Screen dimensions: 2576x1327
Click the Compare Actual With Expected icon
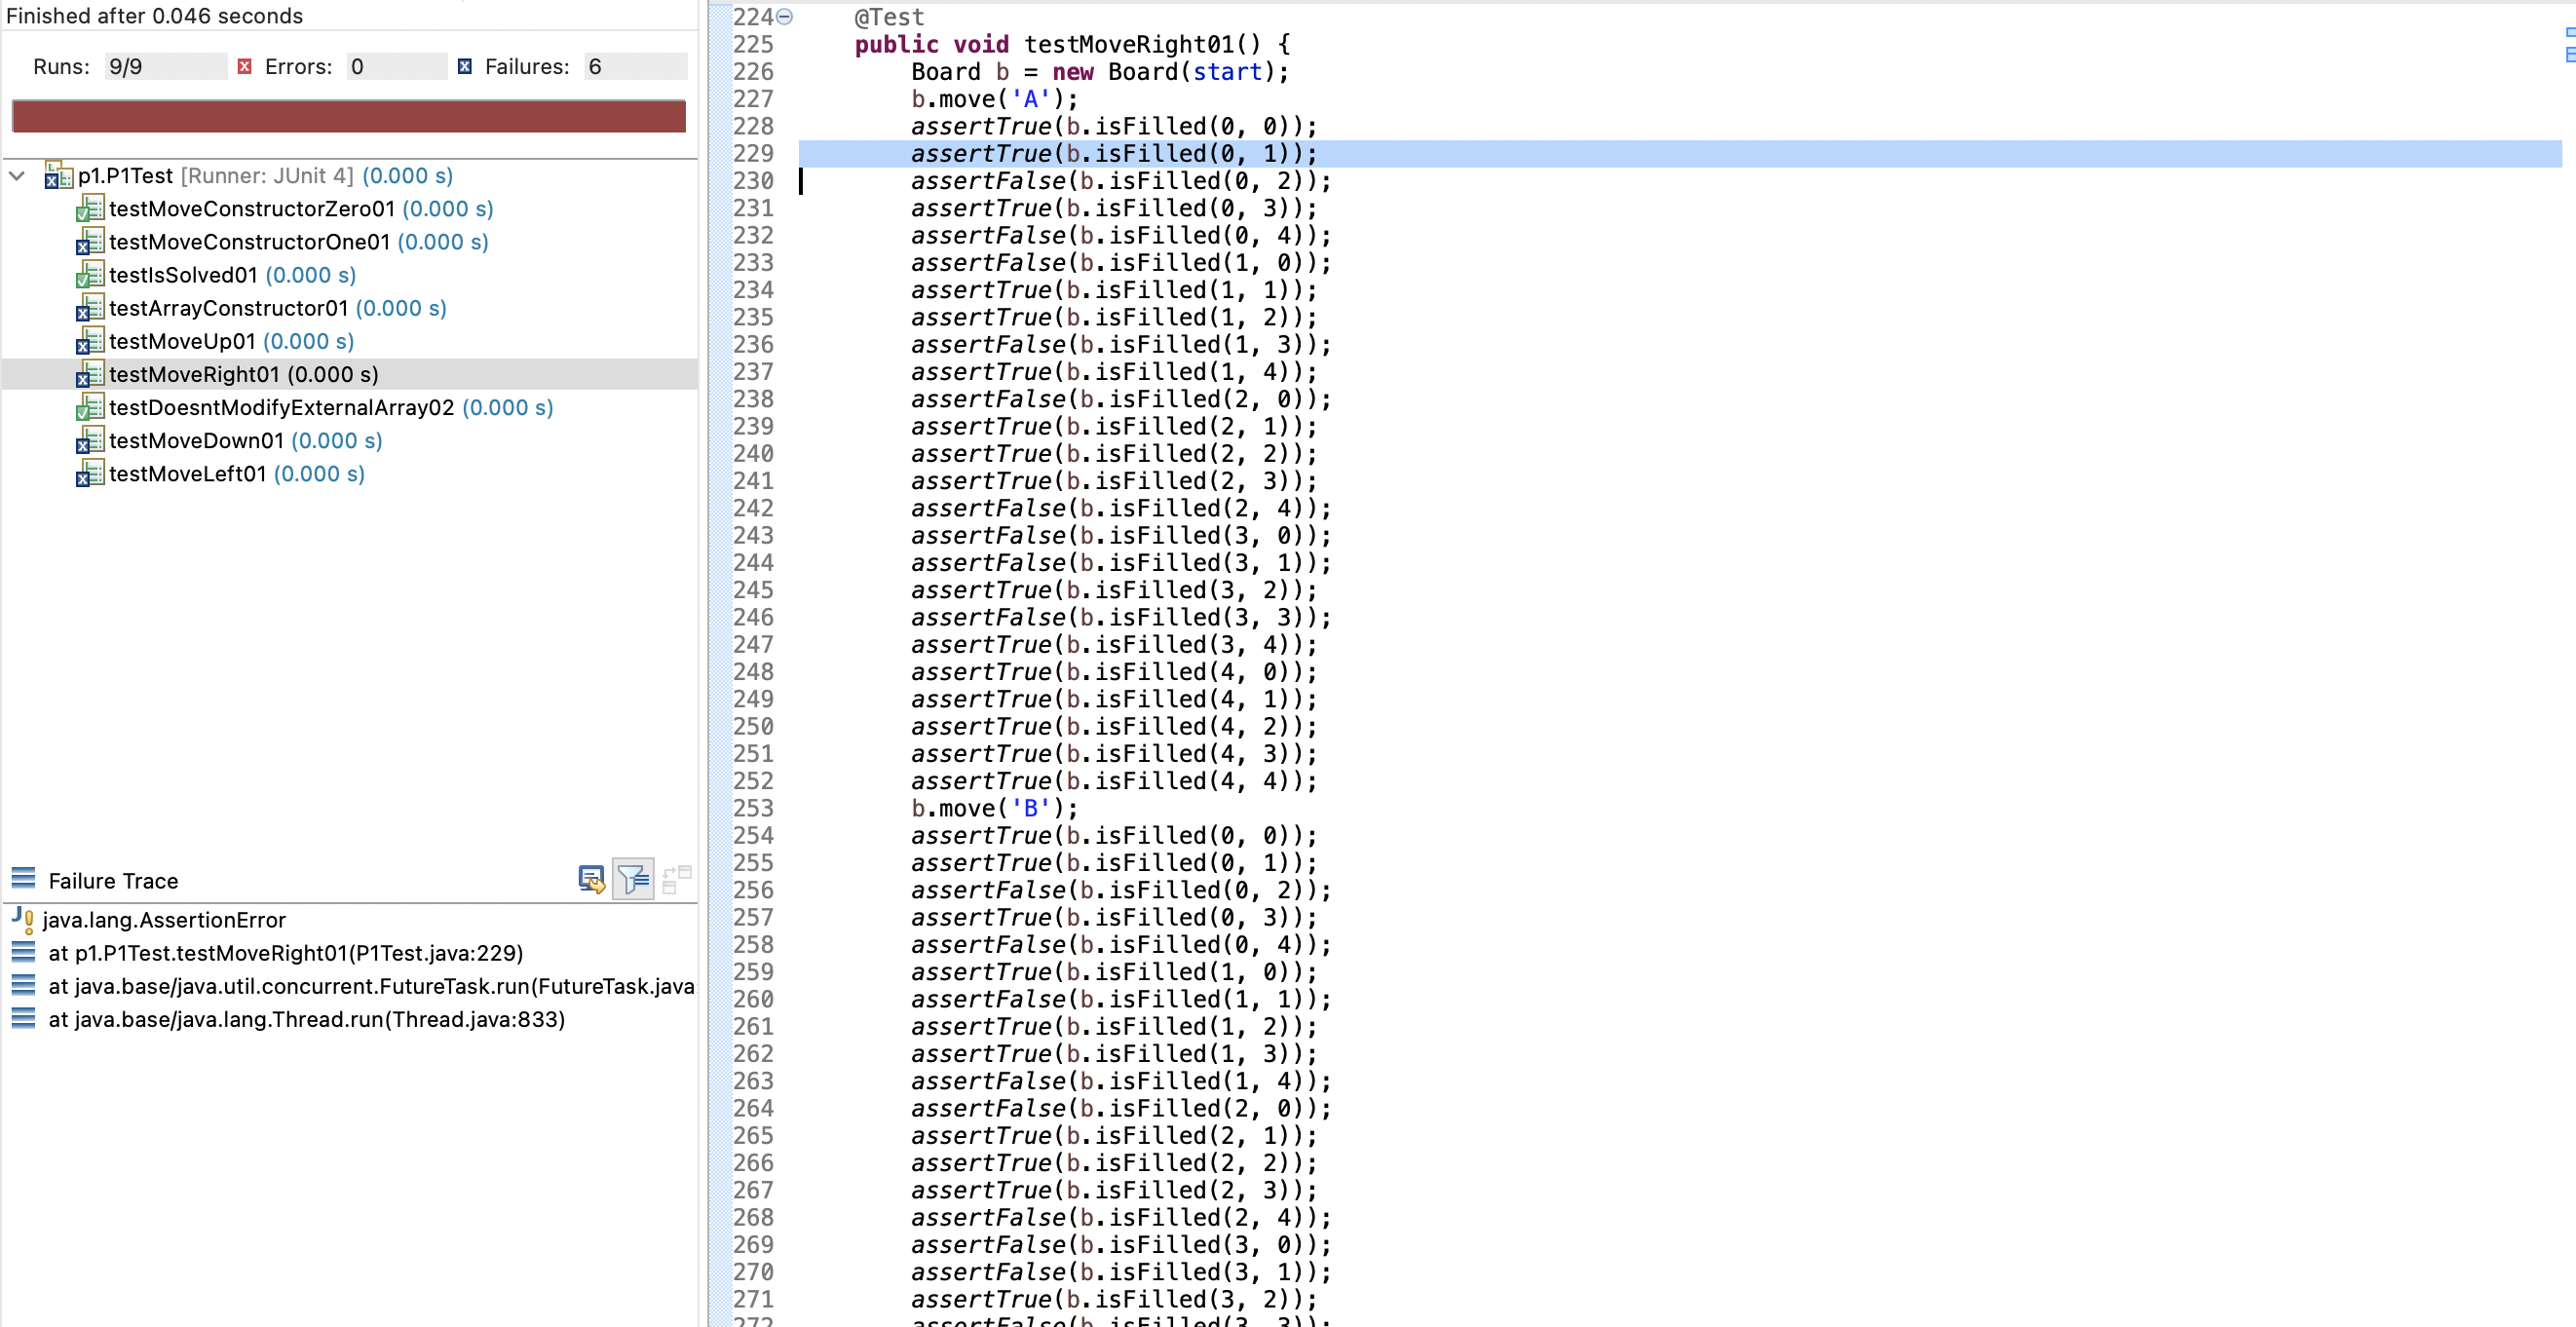(676, 879)
